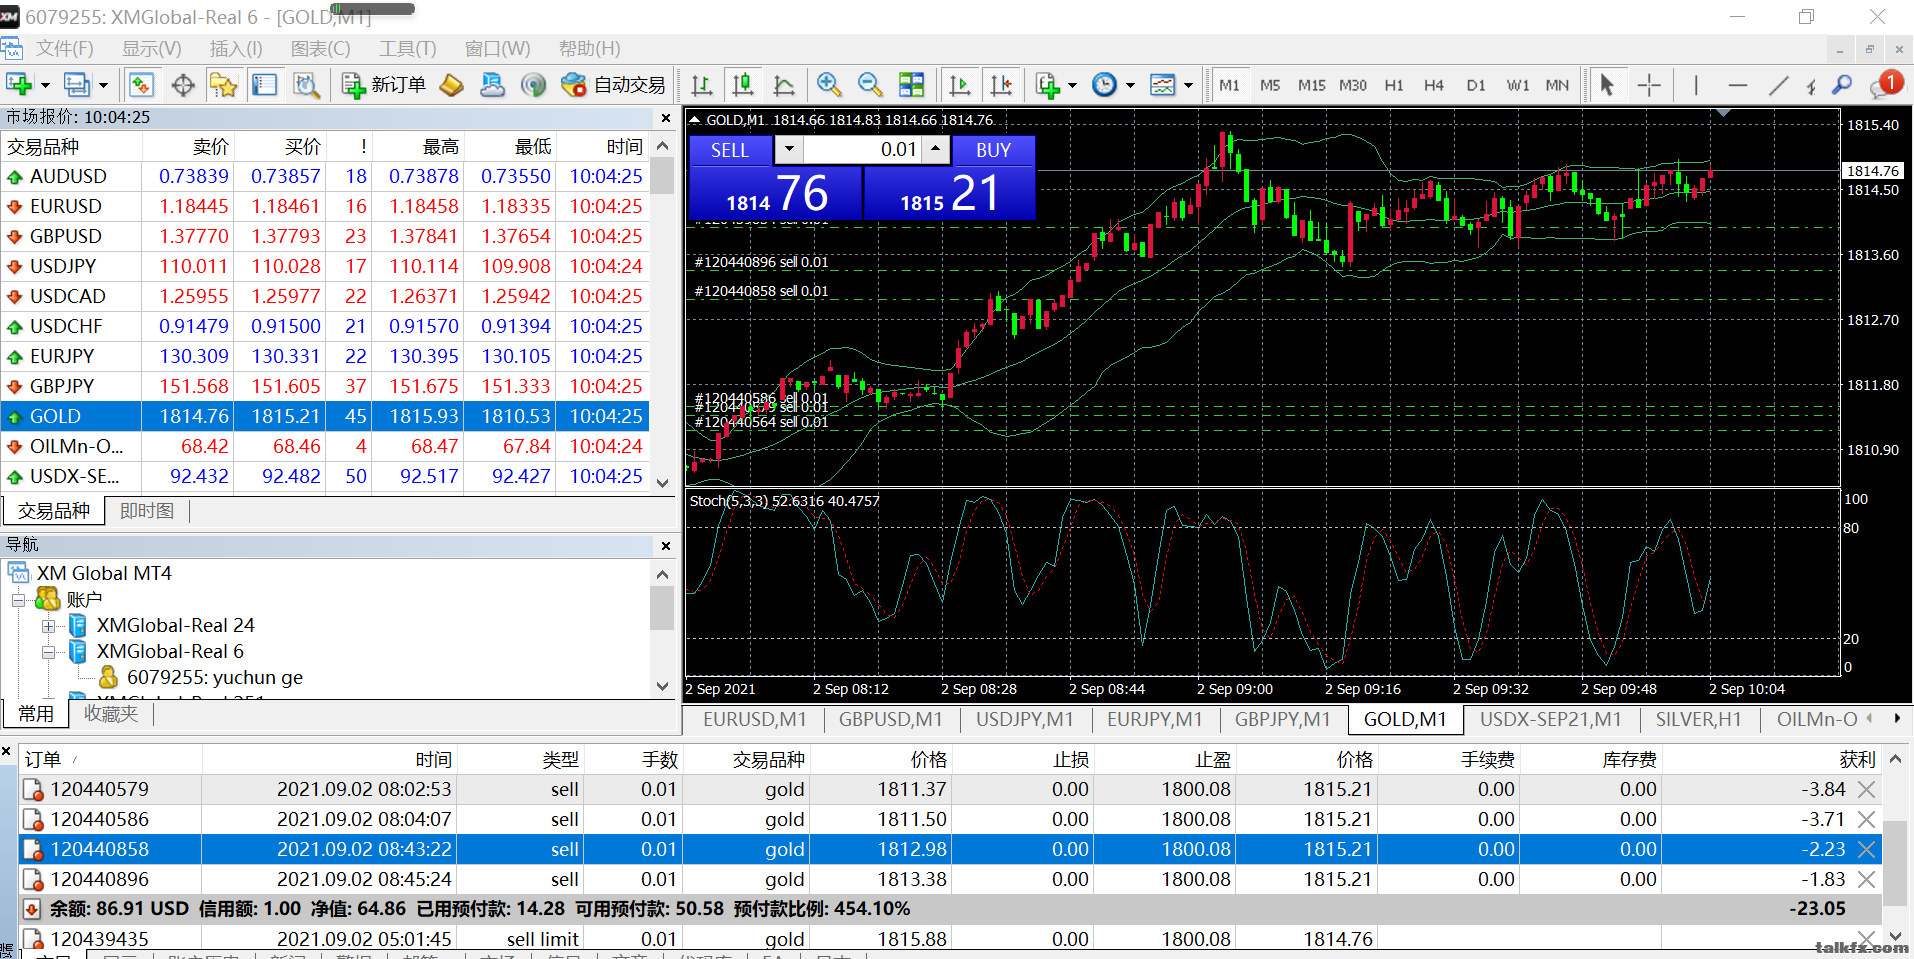This screenshot has width=1914, height=959.
Task: Zoom out on the chart
Action: [x=870, y=85]
